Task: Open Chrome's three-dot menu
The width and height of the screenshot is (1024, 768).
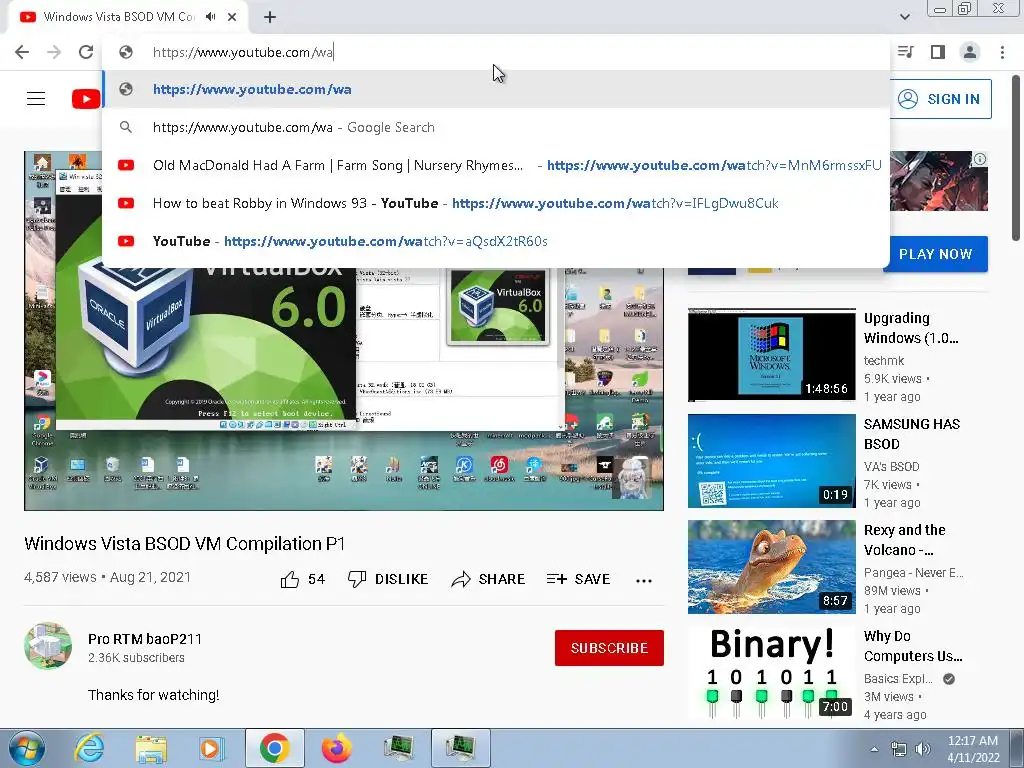Action: tap(1002, 52)
